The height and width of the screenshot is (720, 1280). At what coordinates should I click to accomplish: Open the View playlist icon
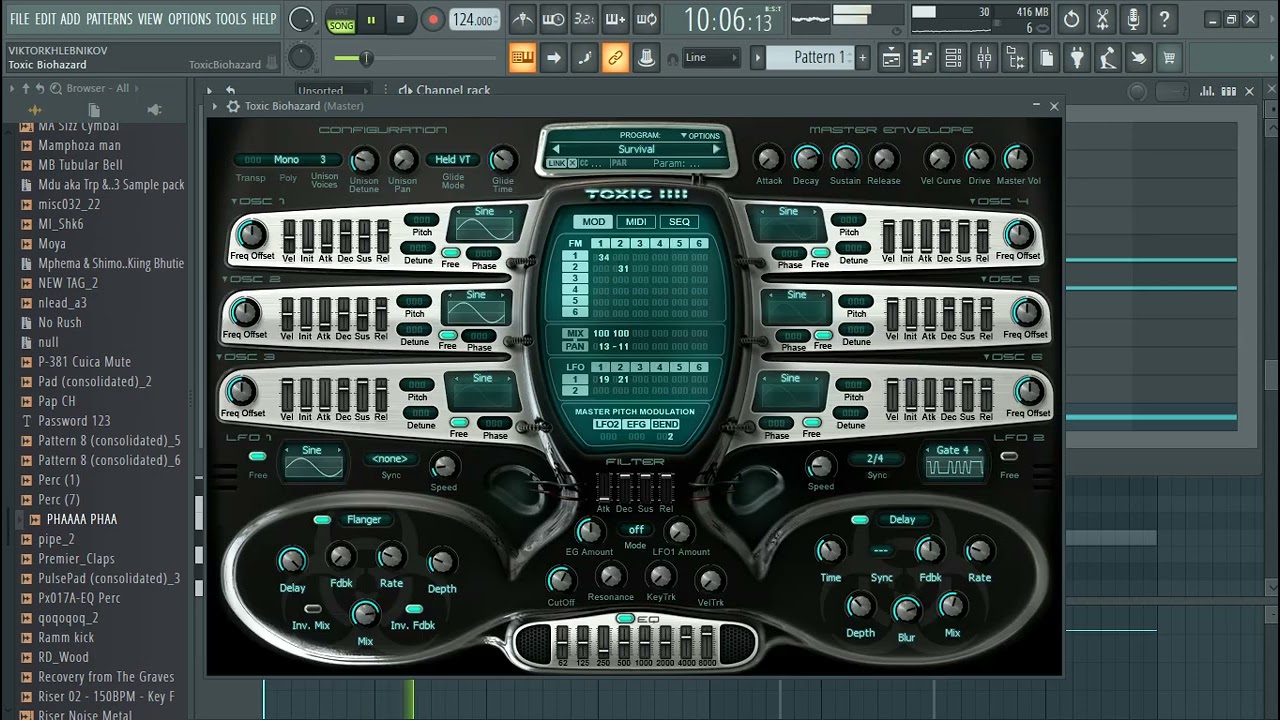tap(891, 58)
